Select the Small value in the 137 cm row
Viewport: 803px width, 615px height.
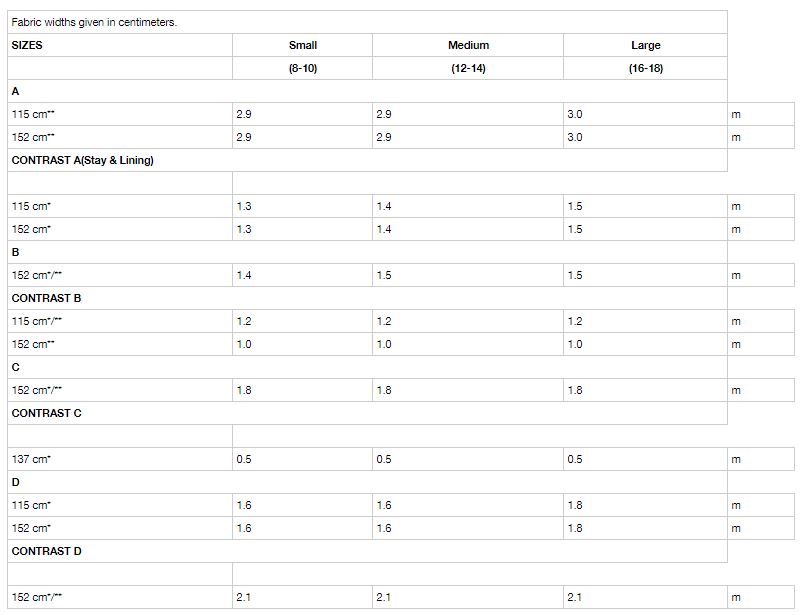(244, 459)
